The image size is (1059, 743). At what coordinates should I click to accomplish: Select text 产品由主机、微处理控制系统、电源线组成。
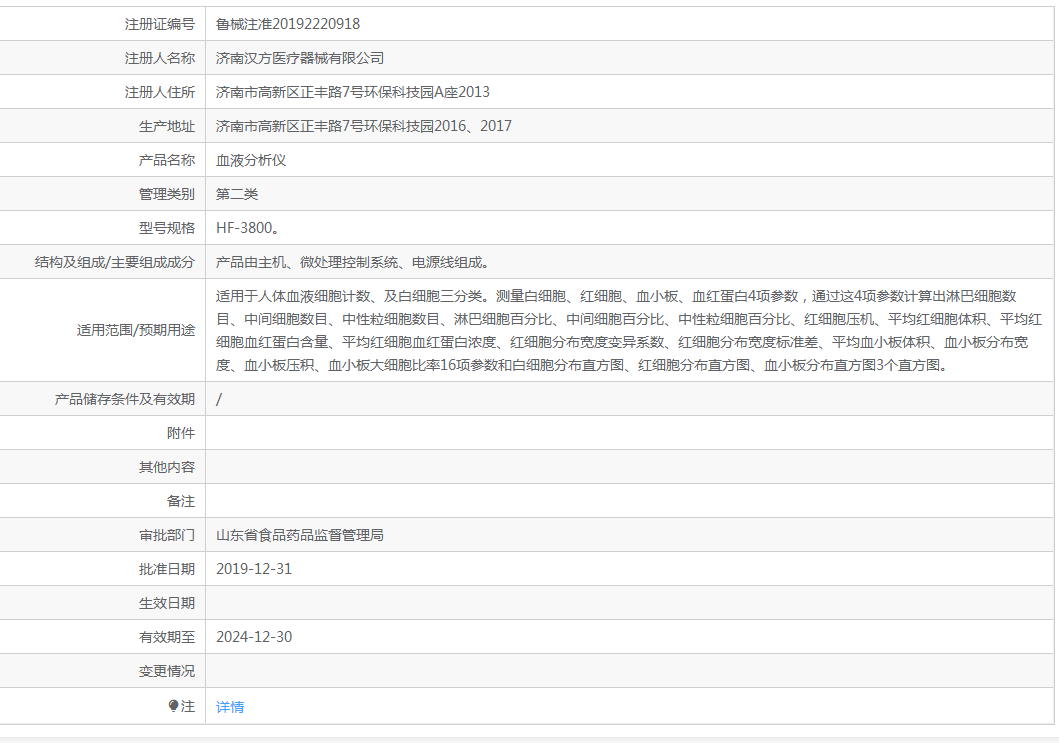coord(353,262)
